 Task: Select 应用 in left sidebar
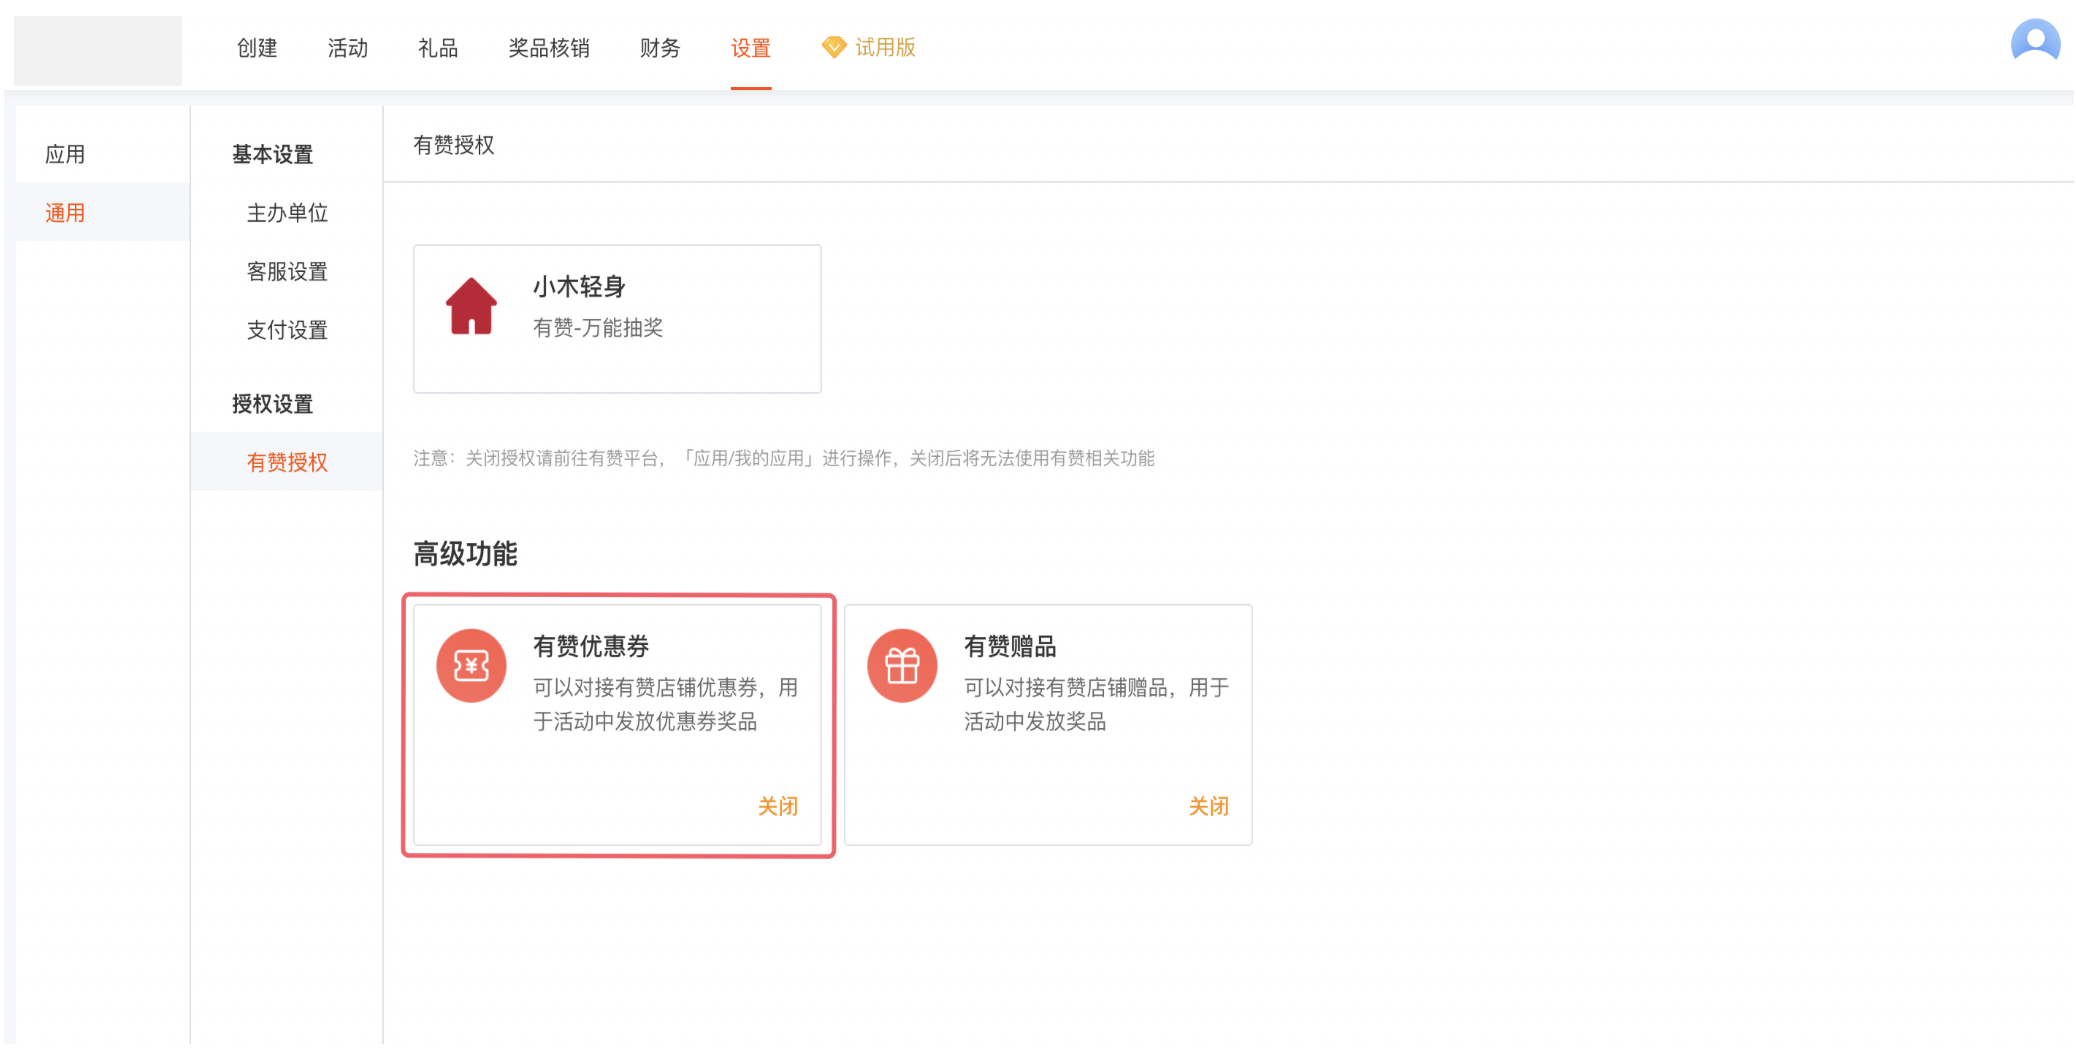65,154
